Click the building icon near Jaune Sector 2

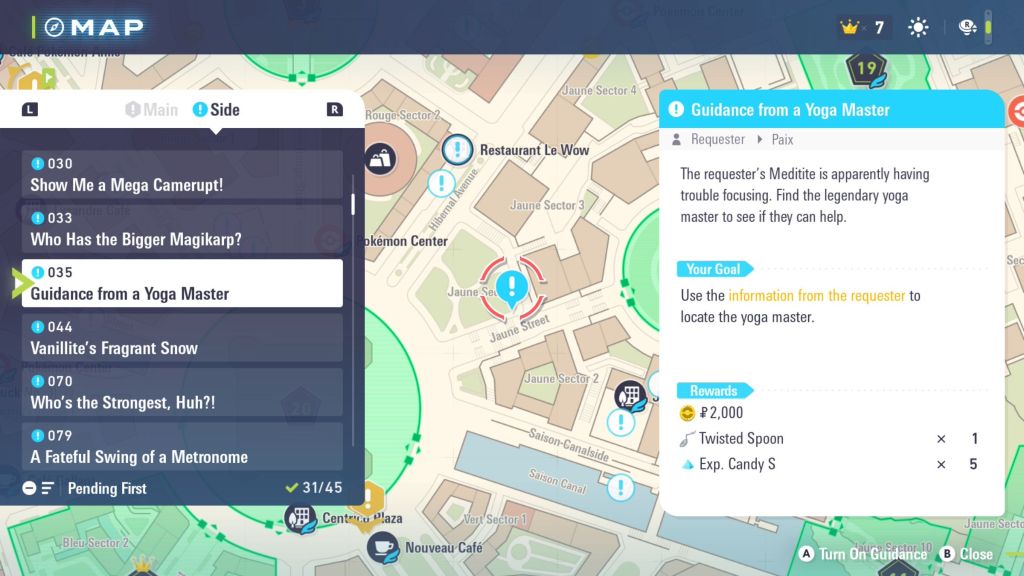tap(628, 396)
